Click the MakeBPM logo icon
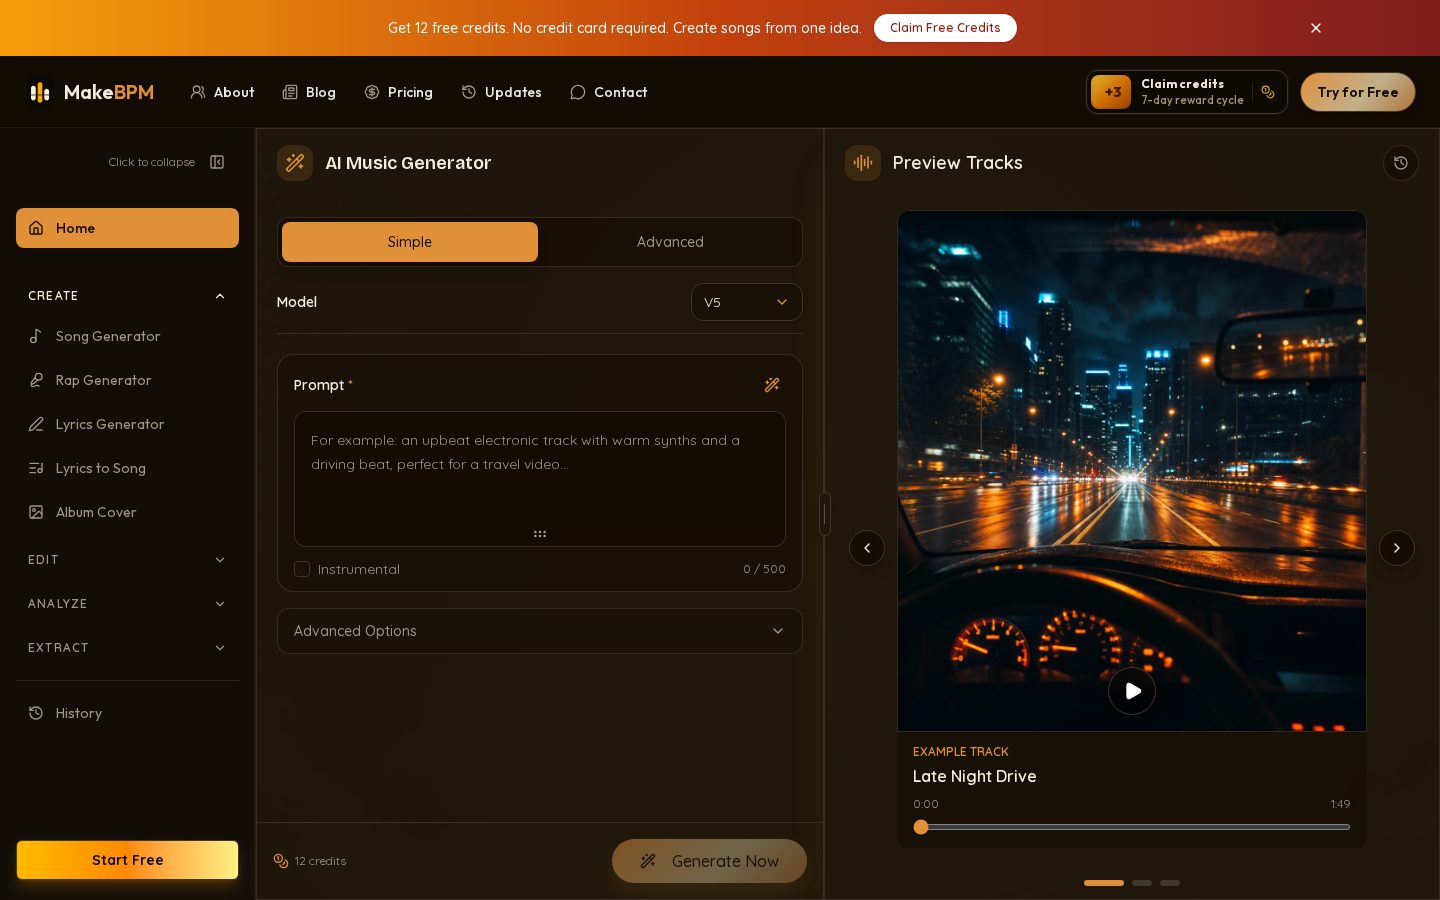This screenshot has width=1440, height=900. [40, 92]
